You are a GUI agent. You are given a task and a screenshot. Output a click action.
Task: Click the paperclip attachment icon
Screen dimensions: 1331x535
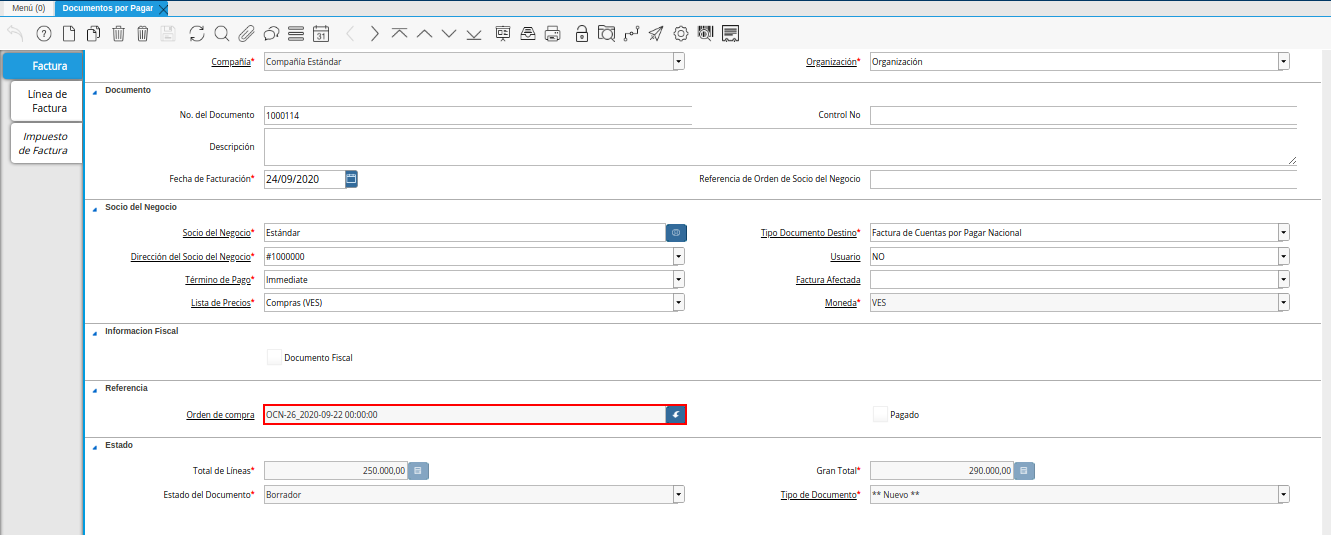click(246, 34)
